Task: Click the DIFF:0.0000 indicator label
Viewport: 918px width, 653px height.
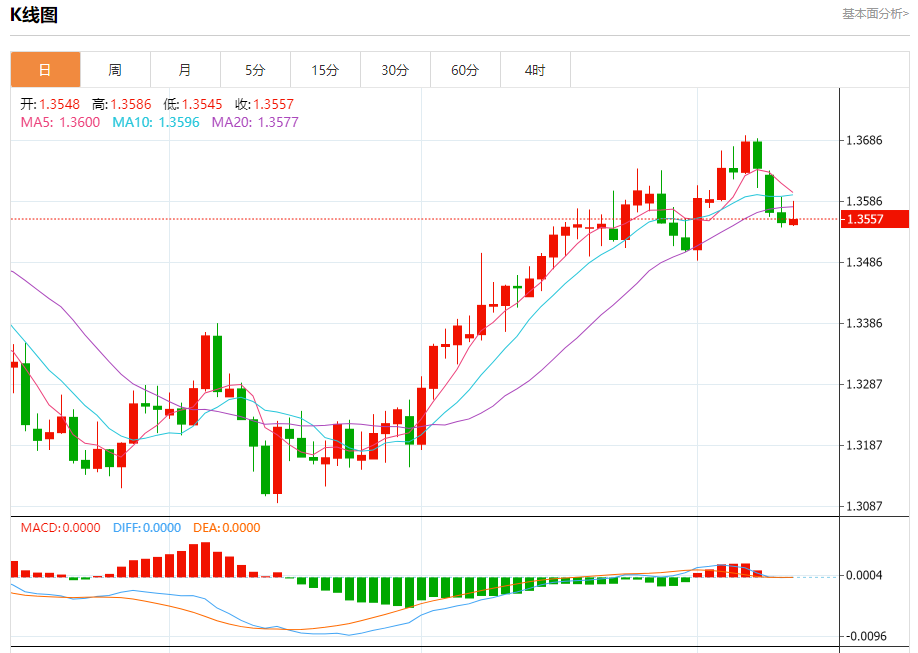Action: (x=147, y=528)
